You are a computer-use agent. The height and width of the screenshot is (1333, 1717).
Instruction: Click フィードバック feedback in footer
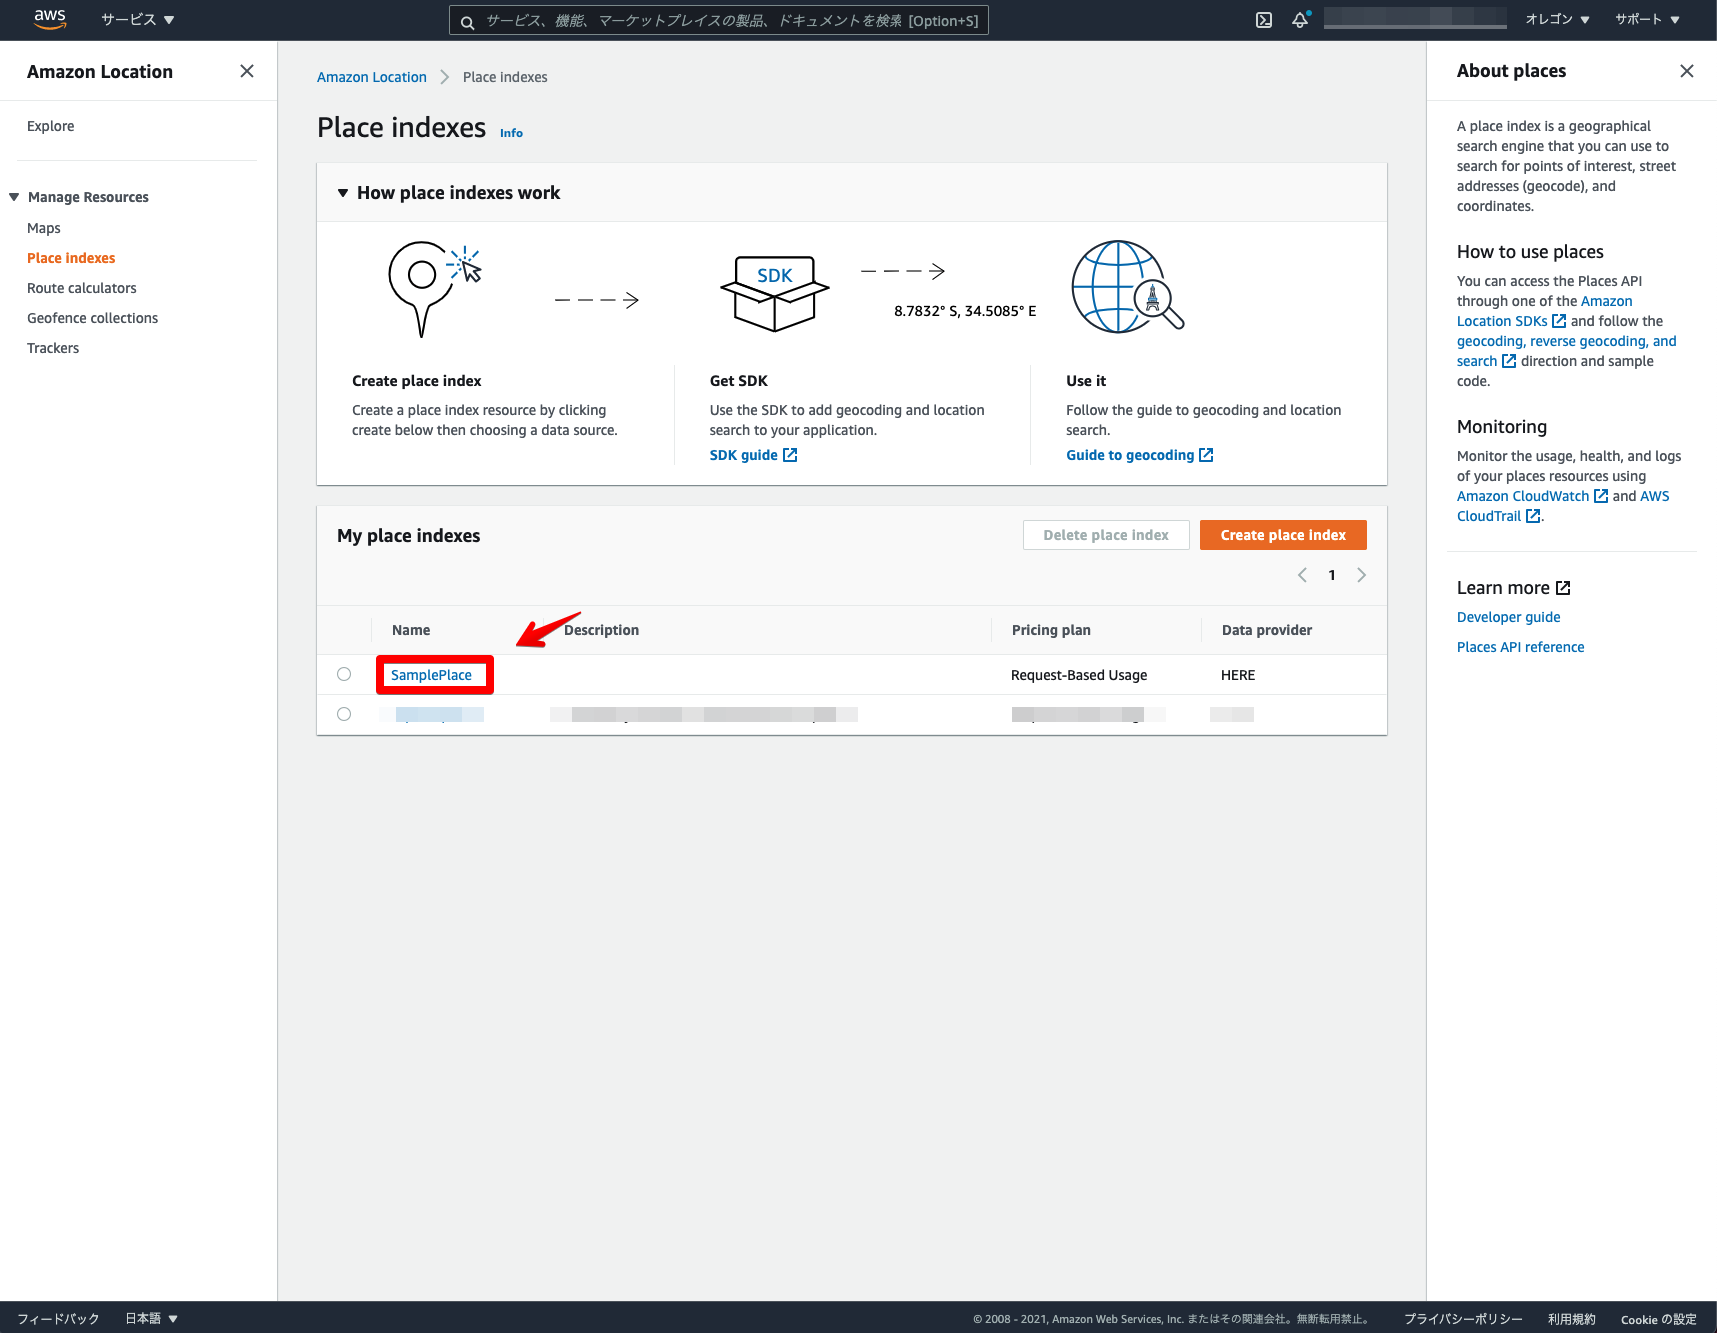(58, 1318)
